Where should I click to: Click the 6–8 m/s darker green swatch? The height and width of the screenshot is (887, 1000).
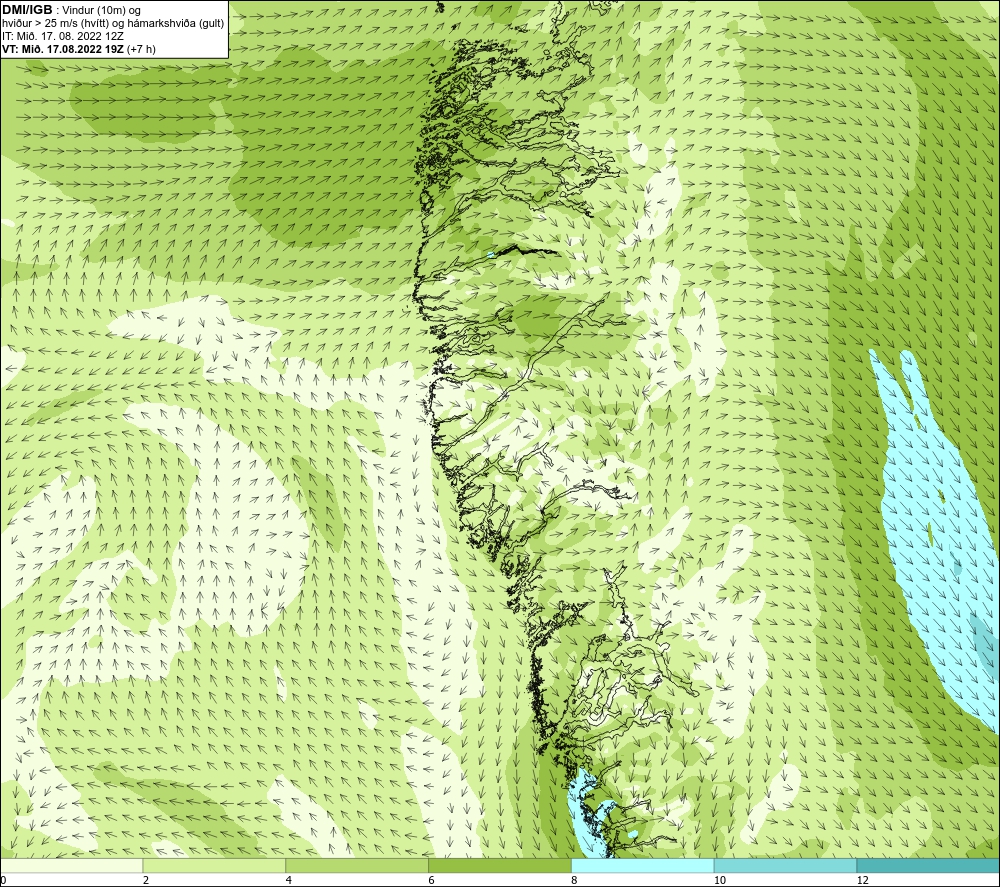coord(500,865)
